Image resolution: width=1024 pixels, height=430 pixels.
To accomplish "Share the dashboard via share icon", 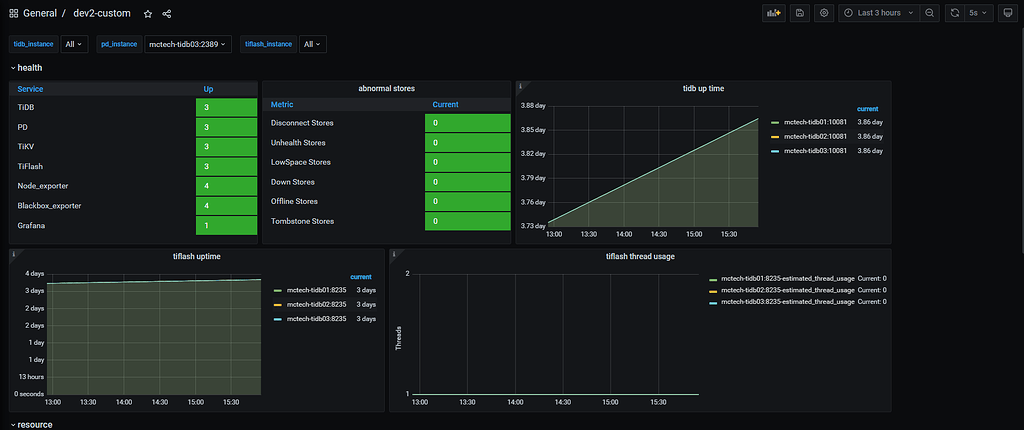I will click(167, 14).
